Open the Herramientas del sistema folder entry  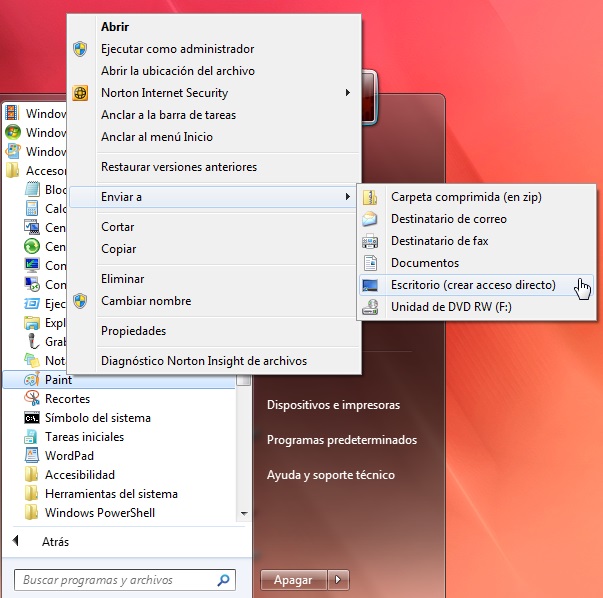pos(119,493)
